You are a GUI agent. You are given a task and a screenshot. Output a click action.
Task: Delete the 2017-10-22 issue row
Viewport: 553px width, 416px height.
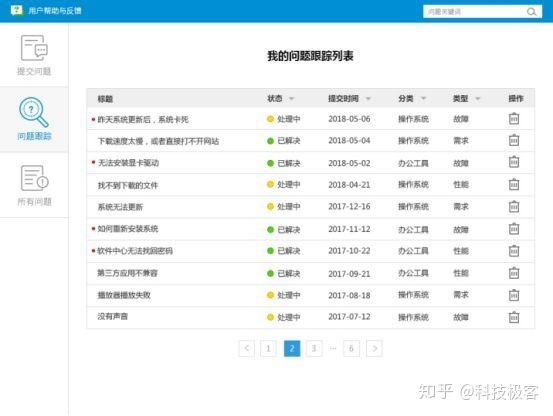click(514, 251)
